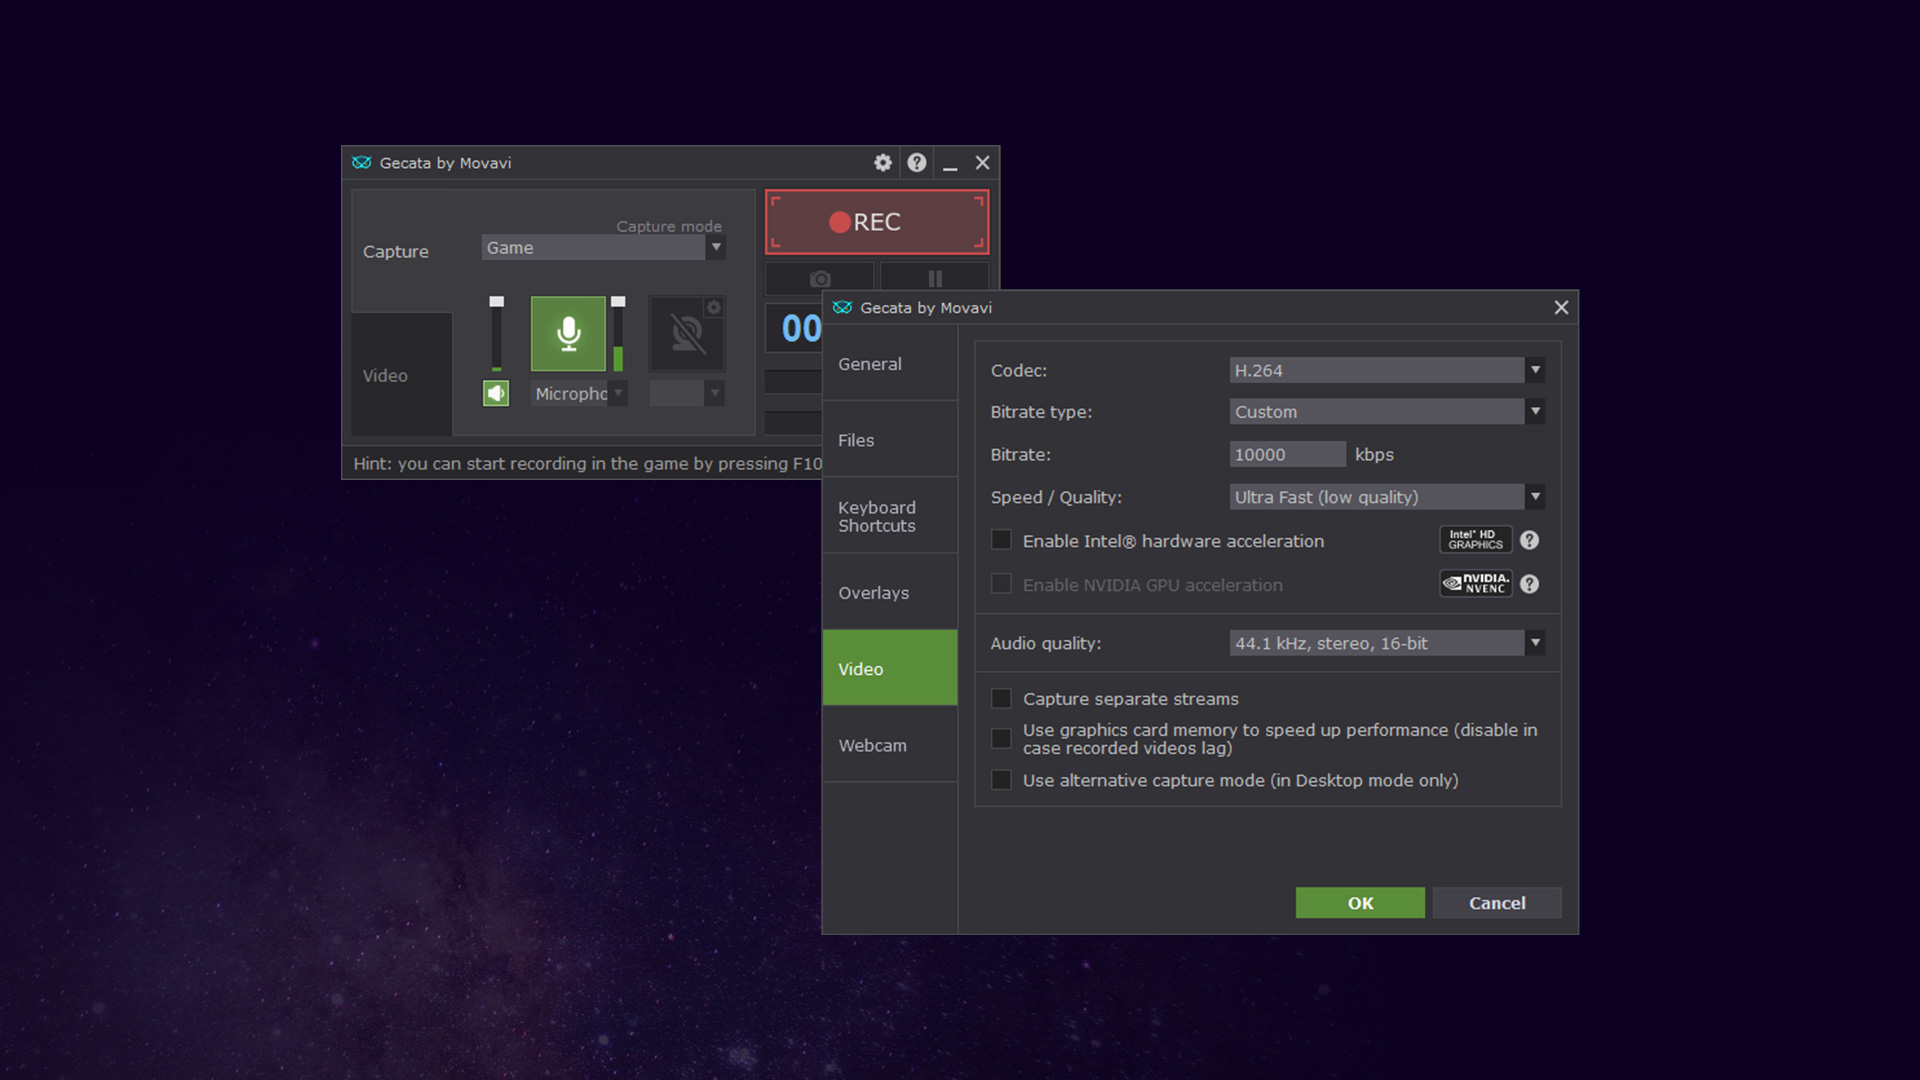The height and width of the screenshot is (1080, 1920).
Task: Click the NVIDIA NVENC badge
Action: click(1475, 584)
